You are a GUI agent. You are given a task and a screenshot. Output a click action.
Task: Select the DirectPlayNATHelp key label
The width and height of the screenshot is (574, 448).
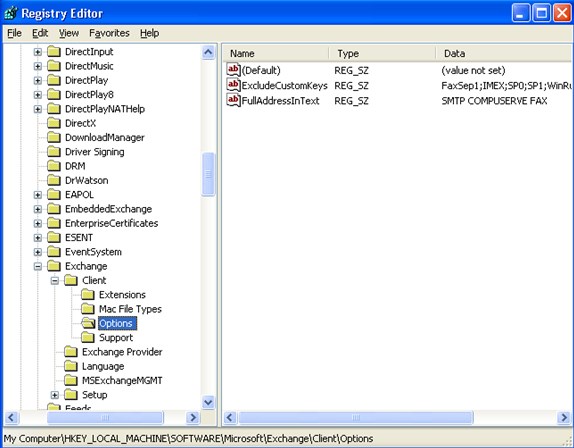tap(105, 109)
